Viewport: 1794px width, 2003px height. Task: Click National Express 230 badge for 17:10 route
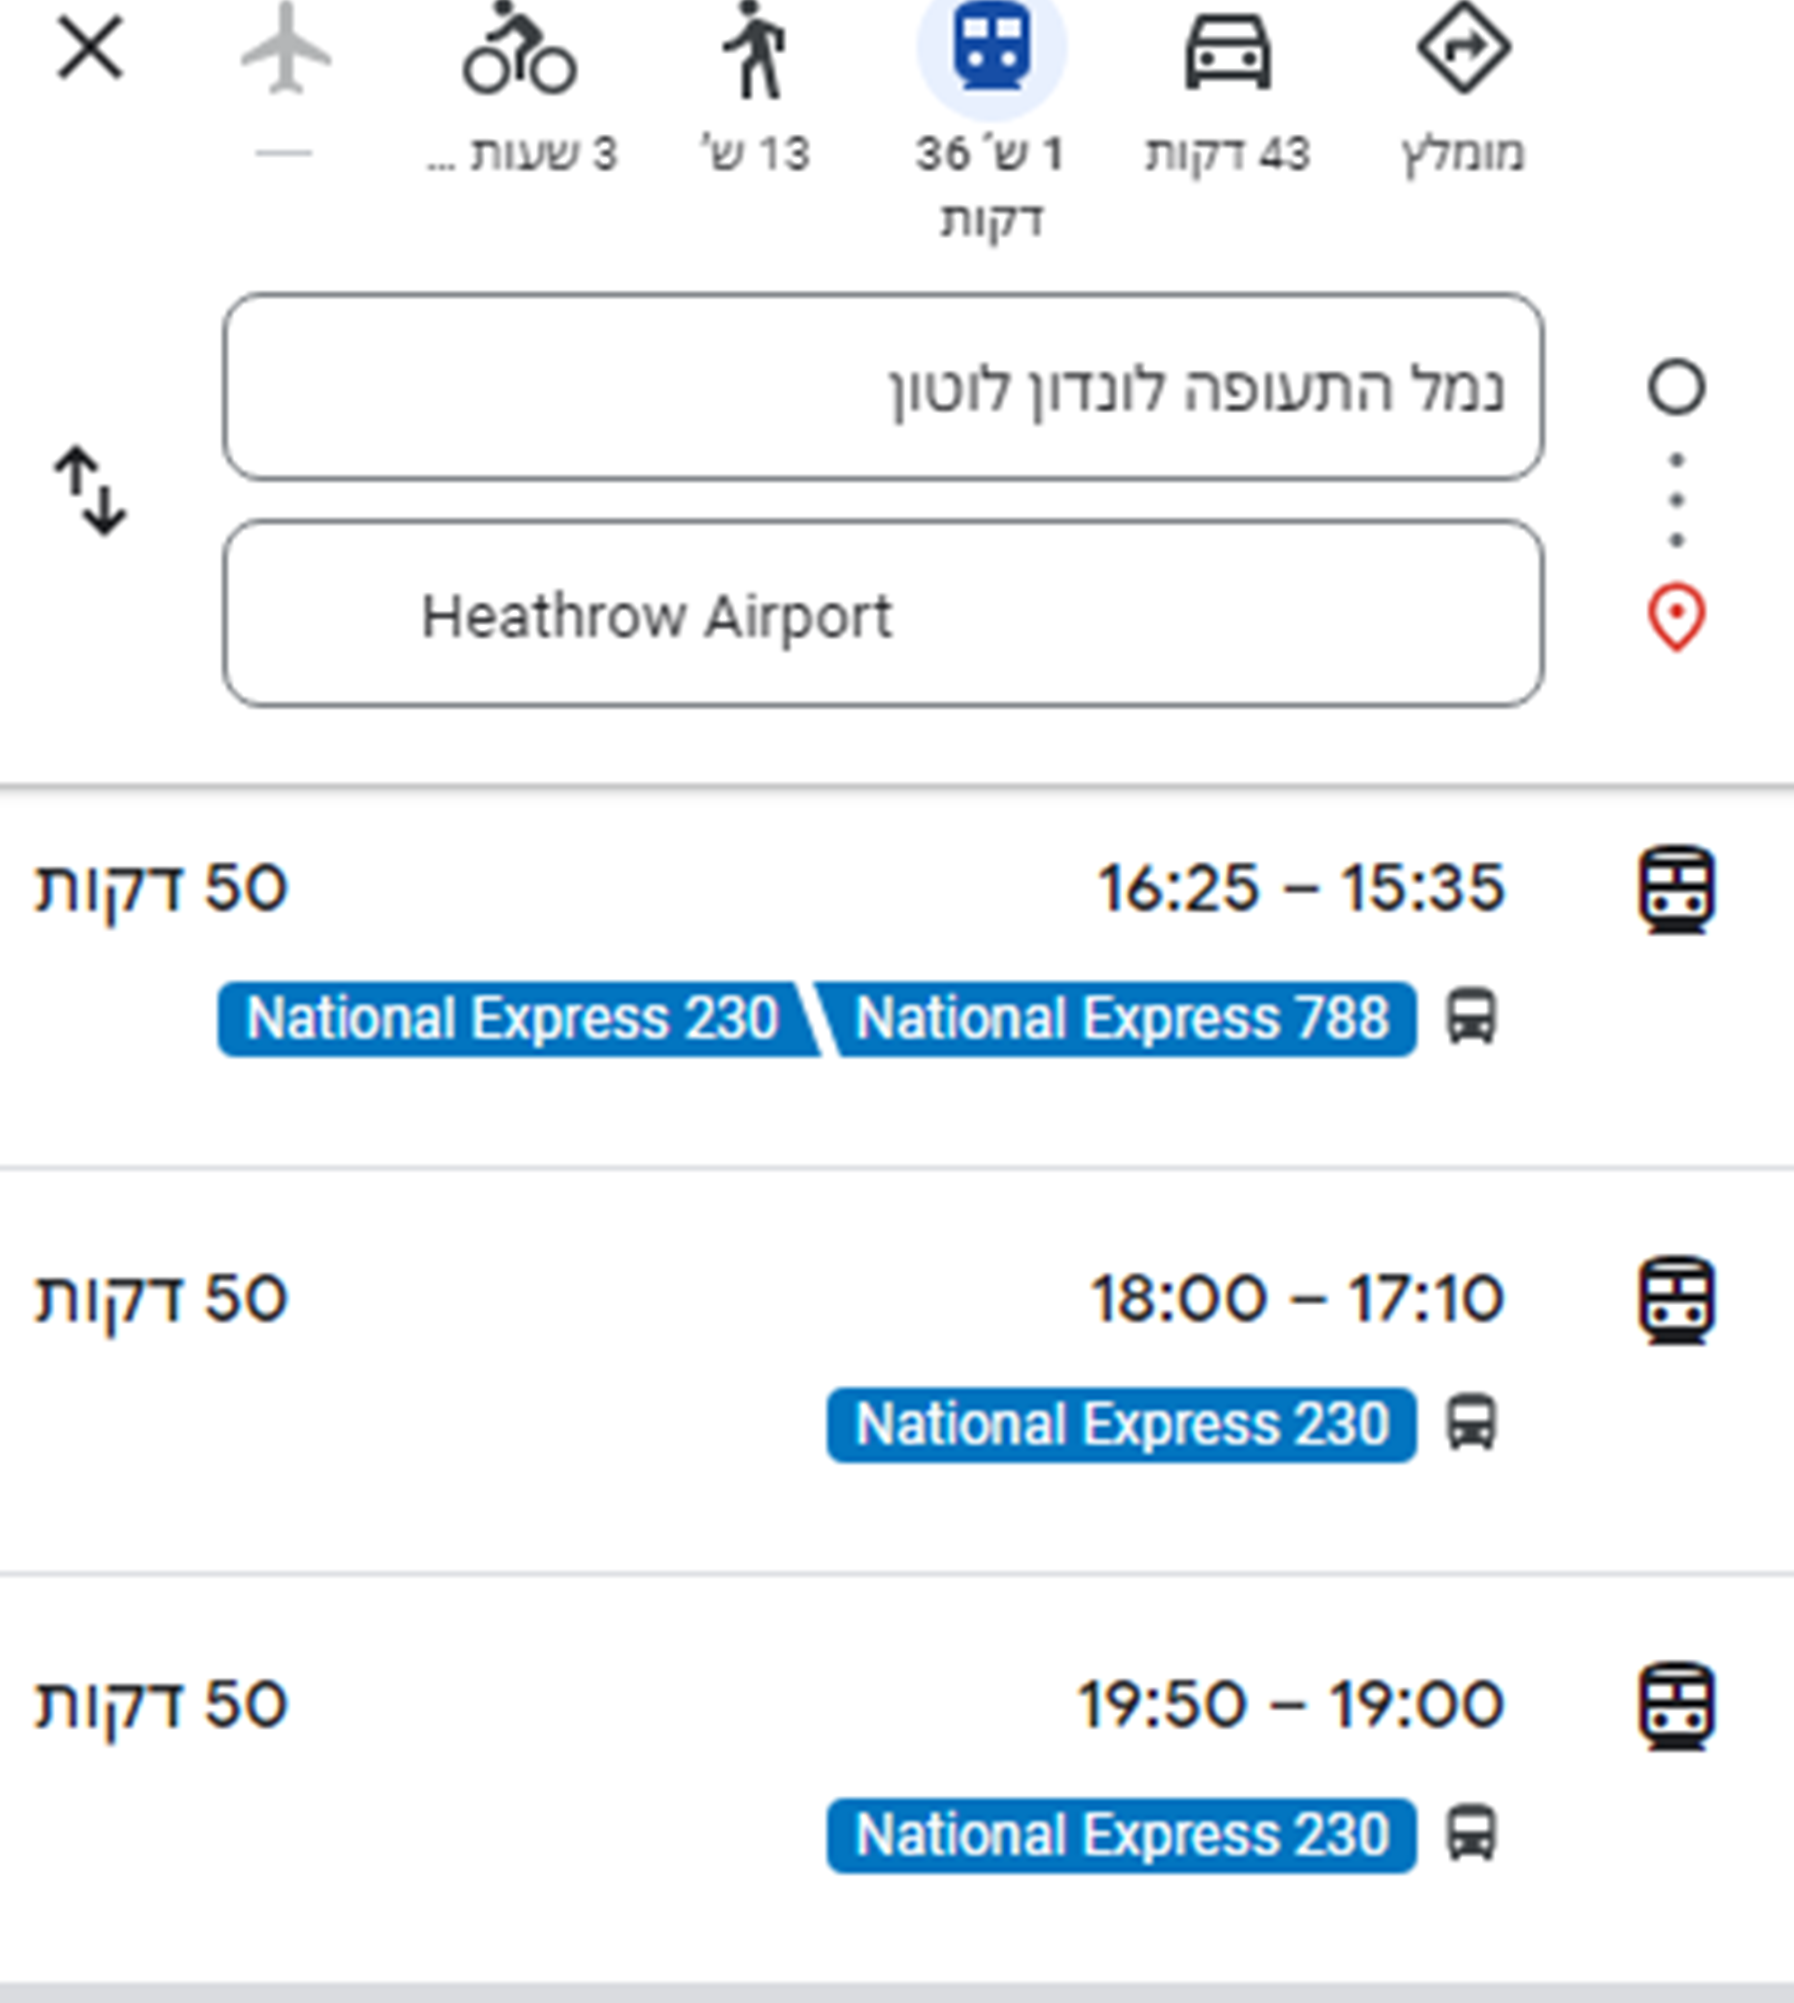click(1122, 1424)
